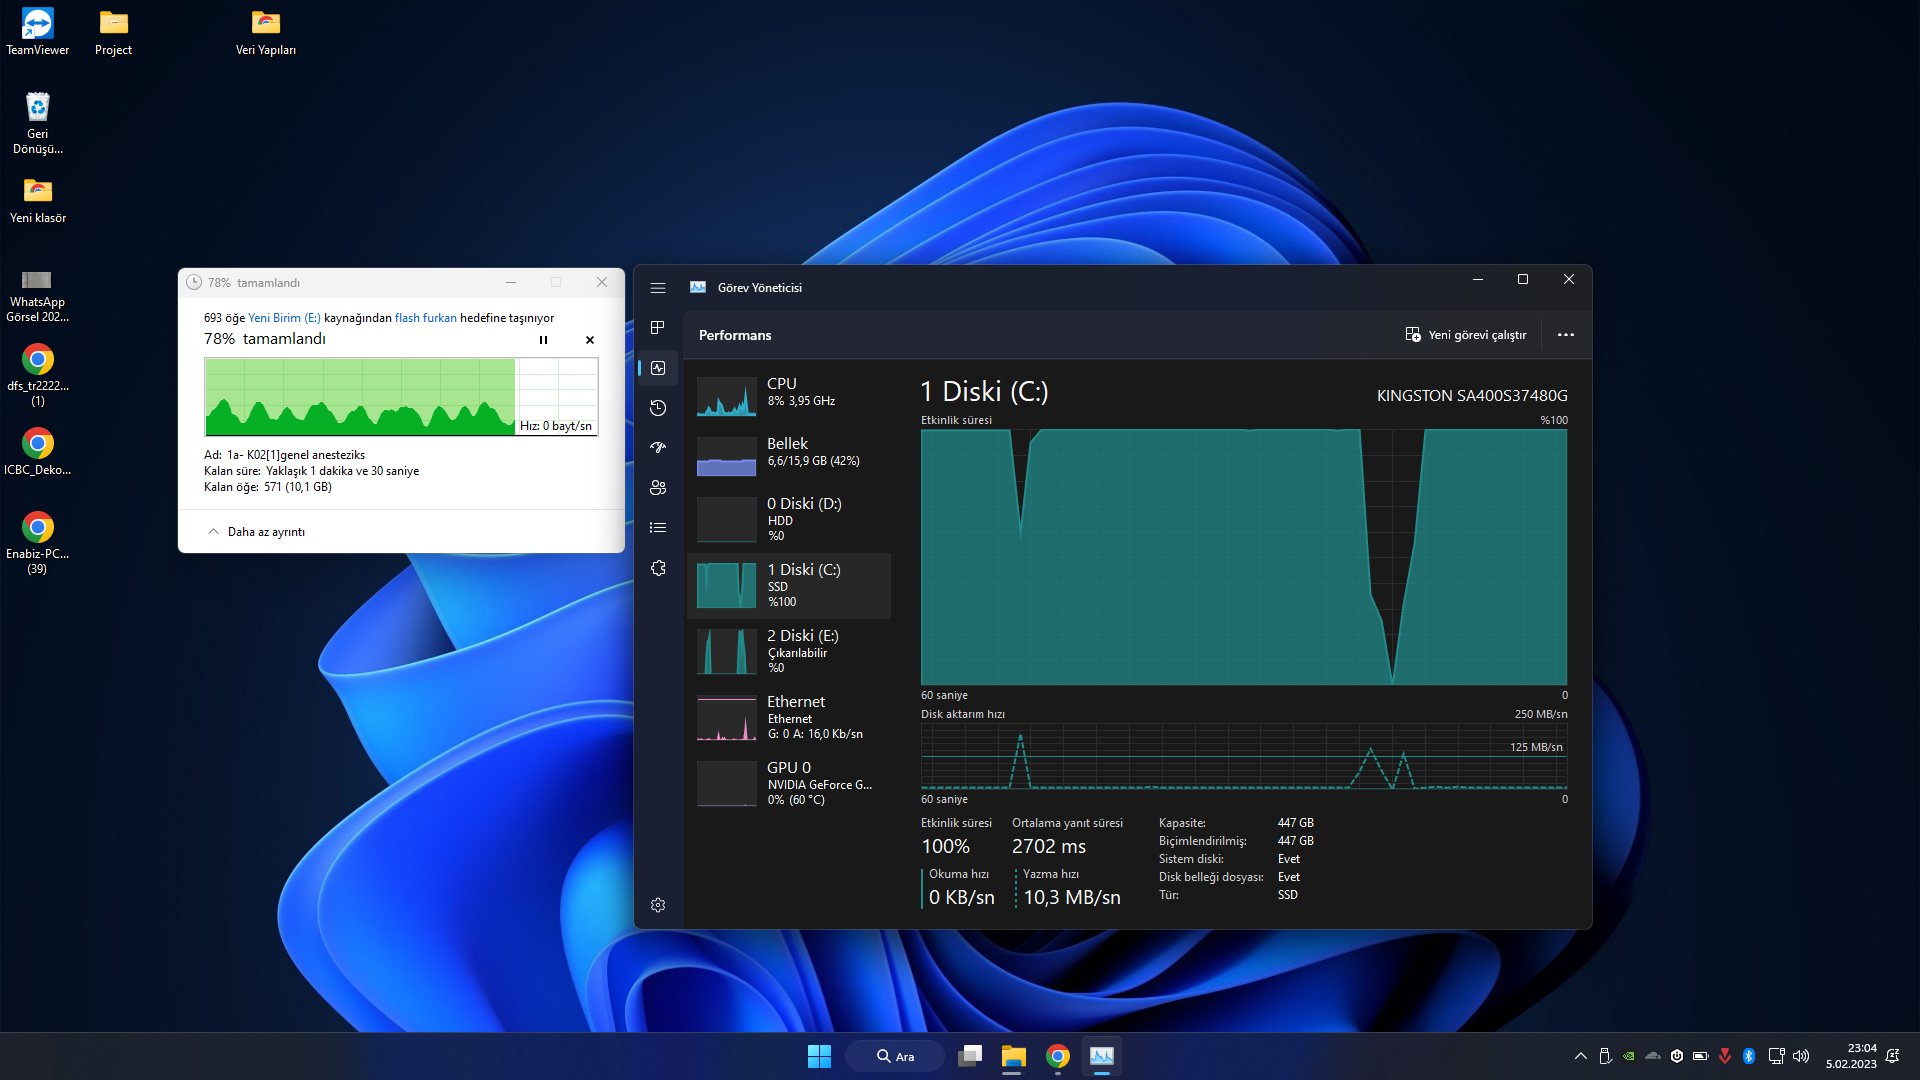Click 'Yeni görevi çalıştır' button
The image size is (1920, 1080).
coord(1466,335)
